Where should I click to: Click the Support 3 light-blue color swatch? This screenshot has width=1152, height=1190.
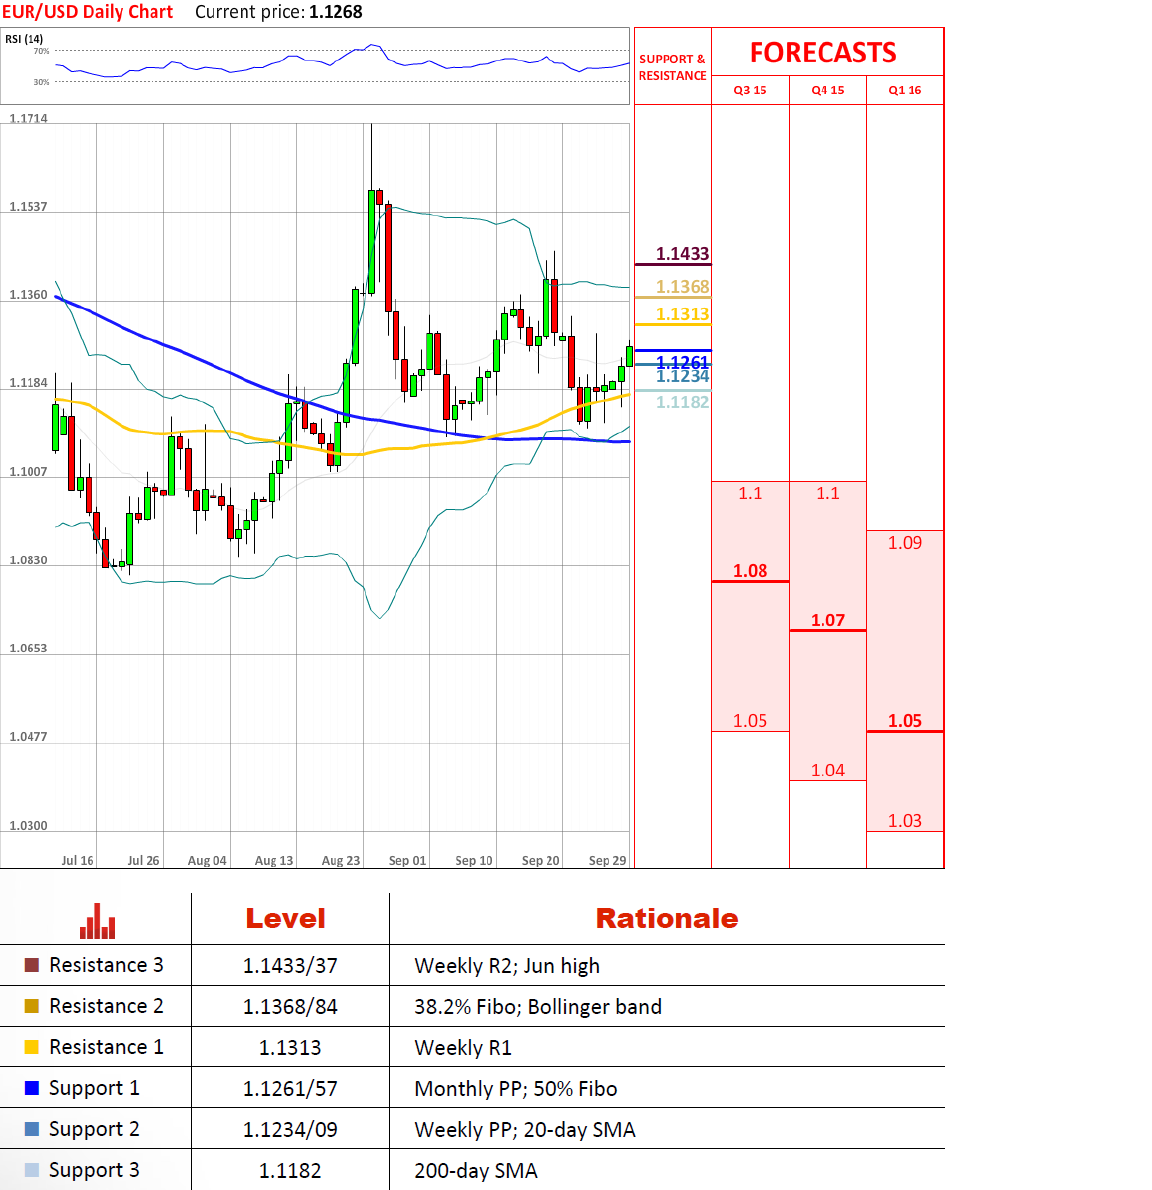pyautogui.click(x=32, y=1170)
